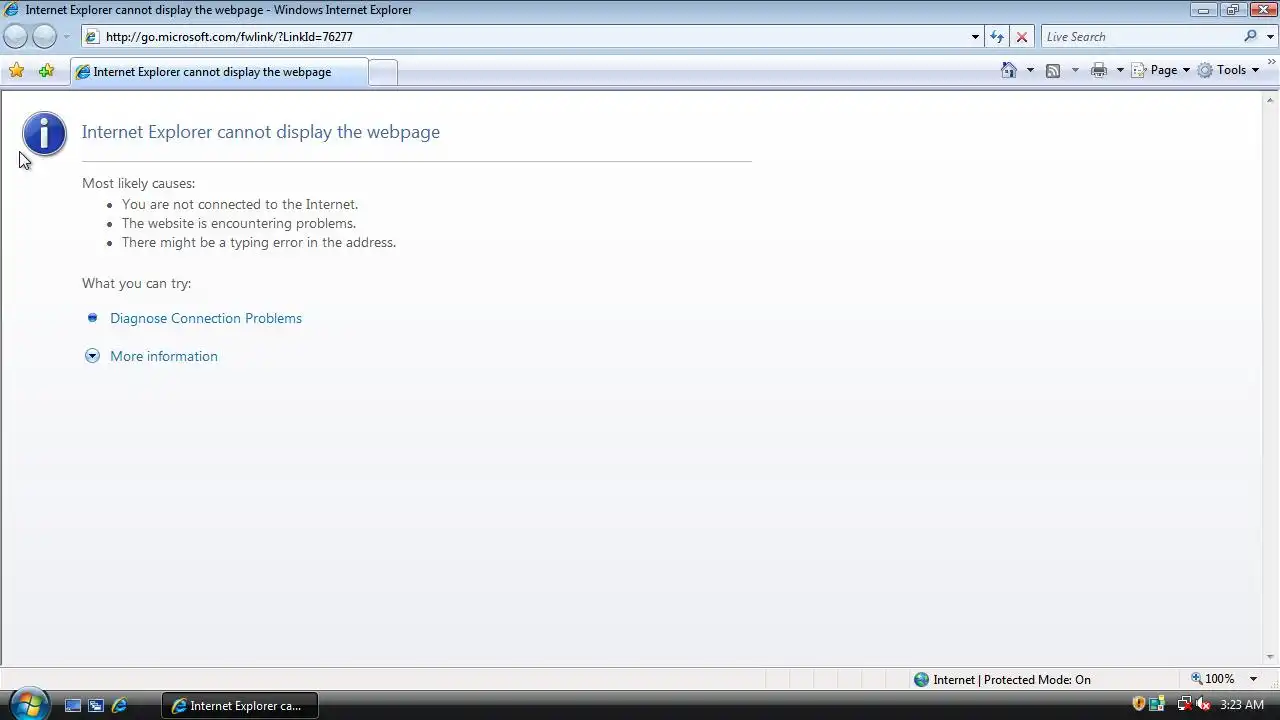Viewport: 1280px width, 720px height.
Task: Click the red Stop button
Action: [x=1021, y=37]
